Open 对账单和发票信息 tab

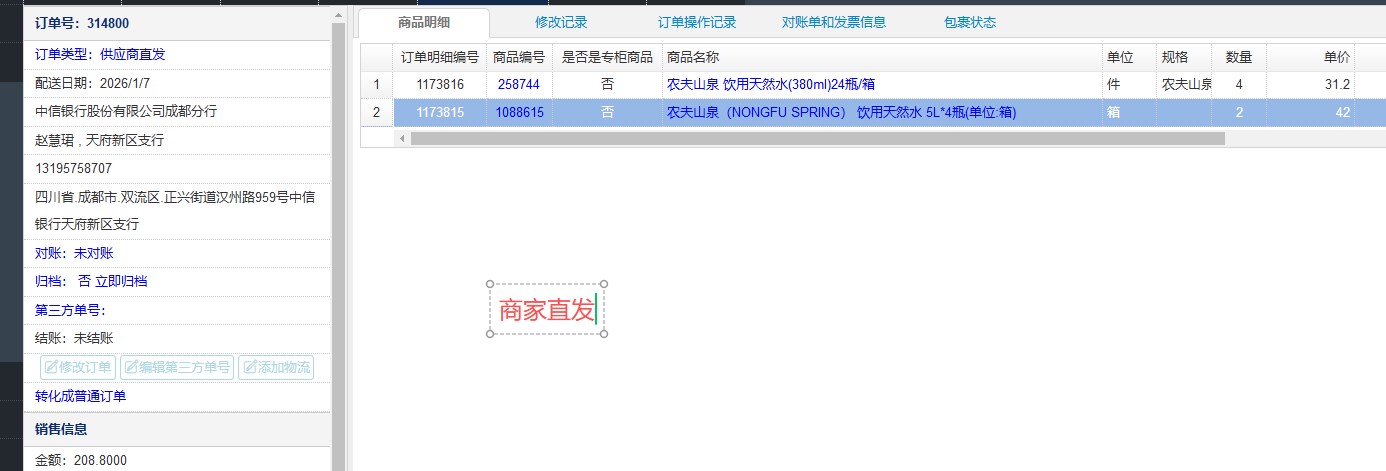[833, 22]
